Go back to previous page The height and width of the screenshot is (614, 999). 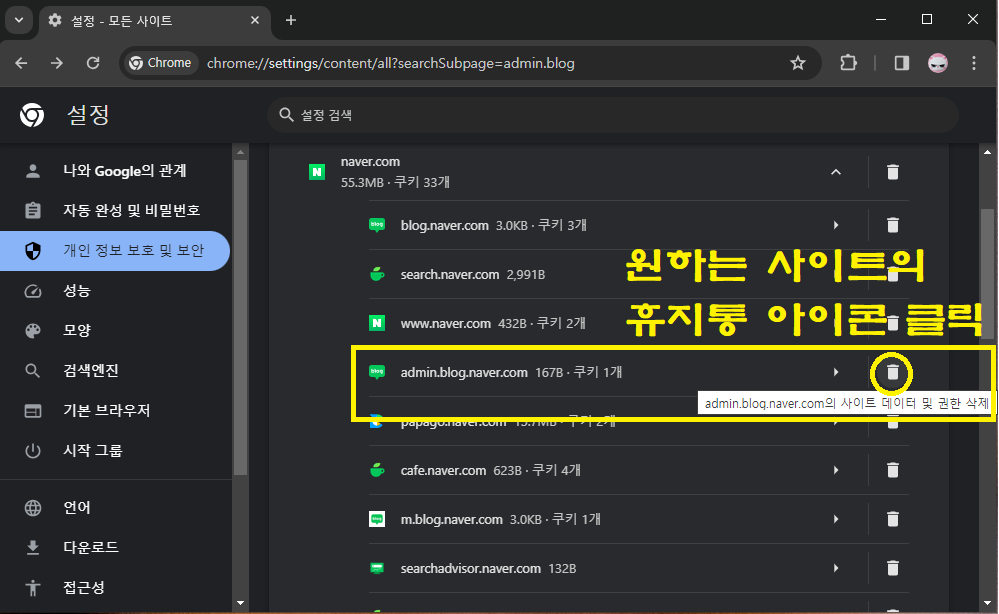(21, 63)
